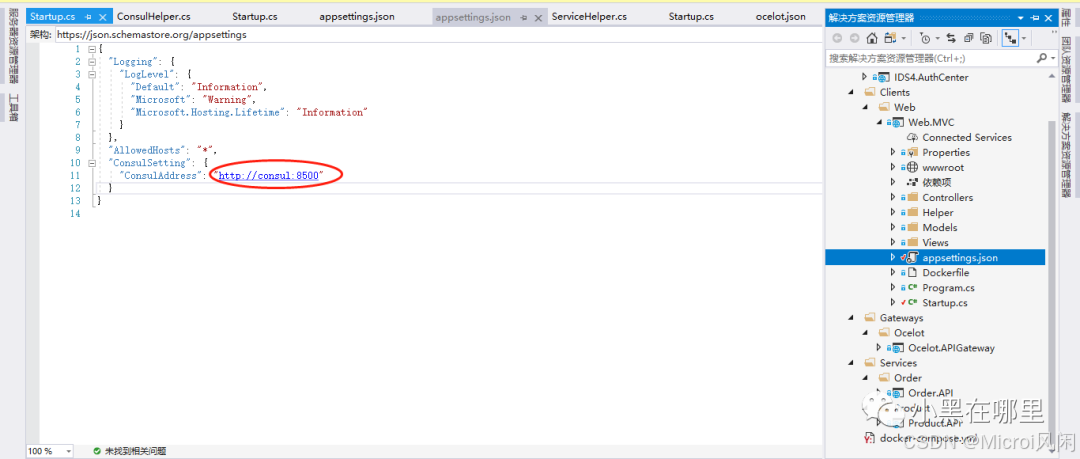The width and height of the screenshot is (1080, 459).
Task: Click the pin icon on gray appsettings.json tab
Action: pos(524,17)
